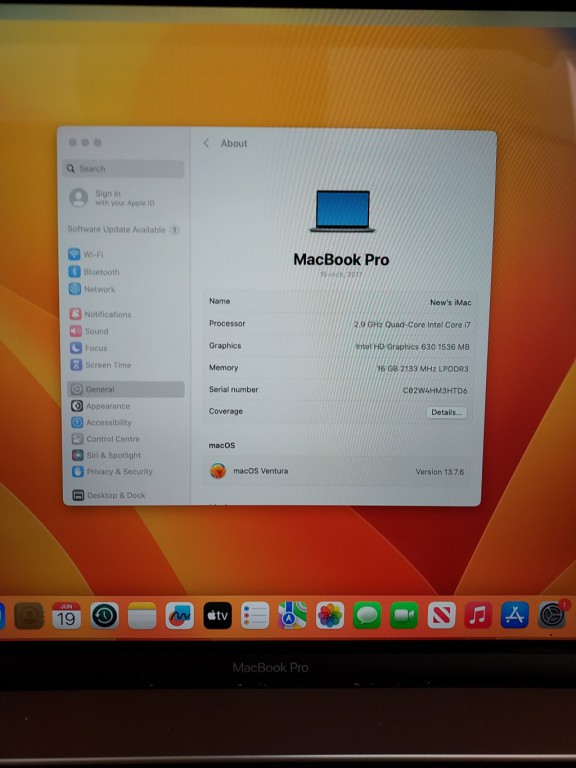
Task: Launch Music app from the Dock
Action: coord(478,615)
